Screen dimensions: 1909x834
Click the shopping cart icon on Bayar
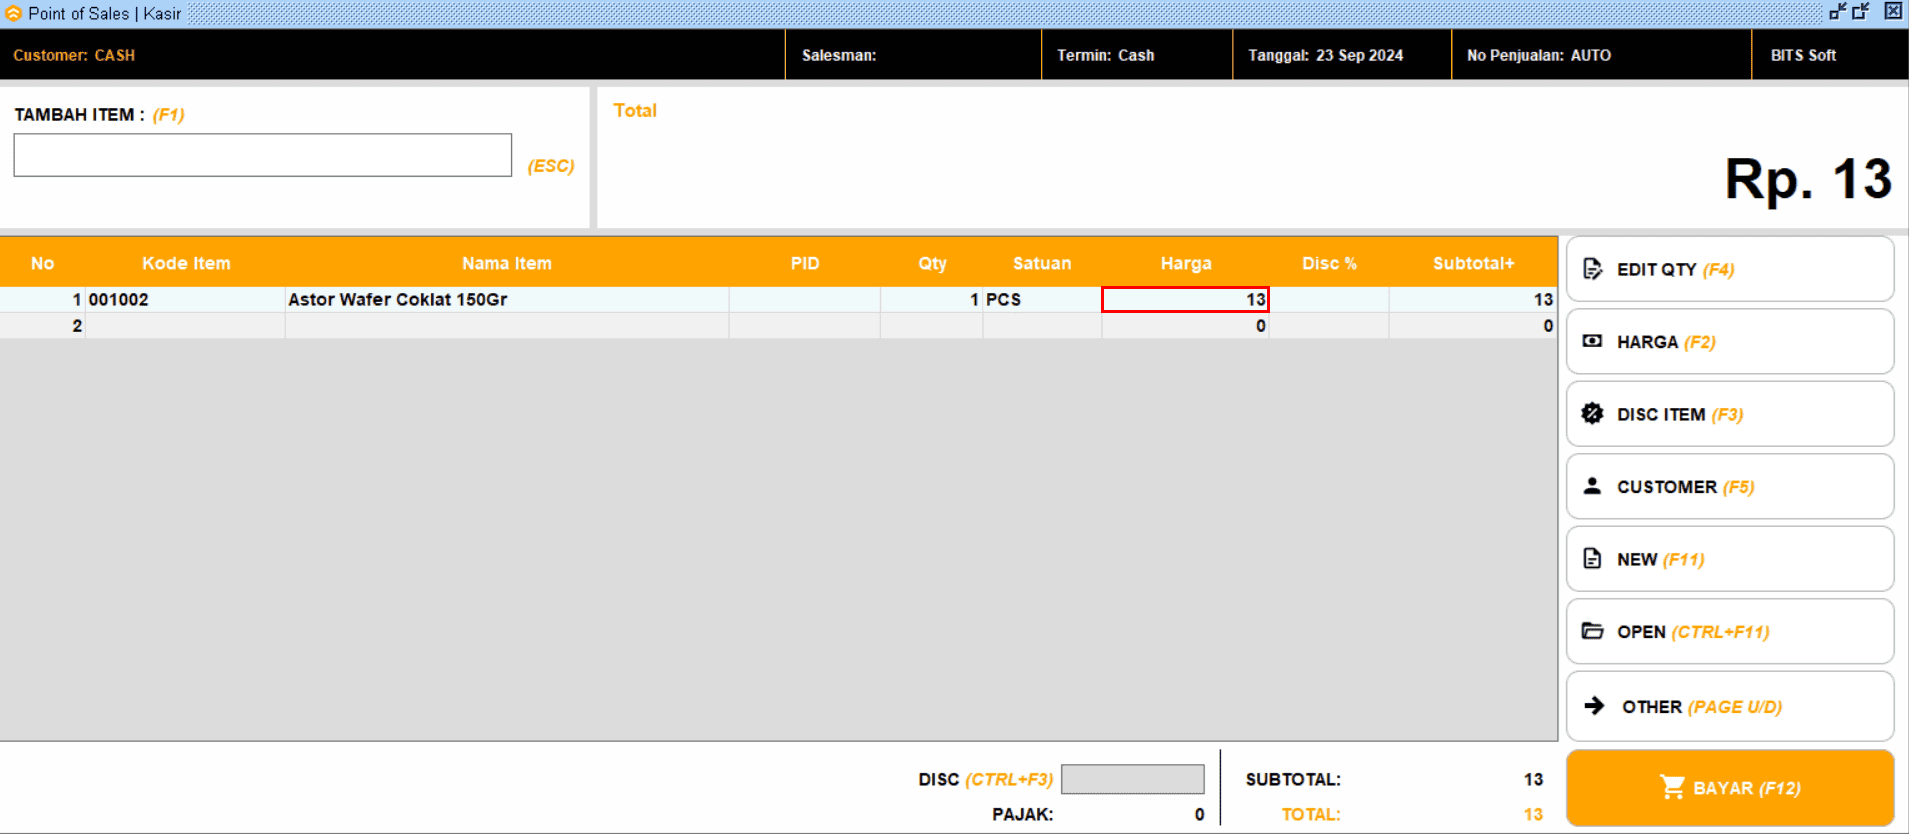point(1671,787)
